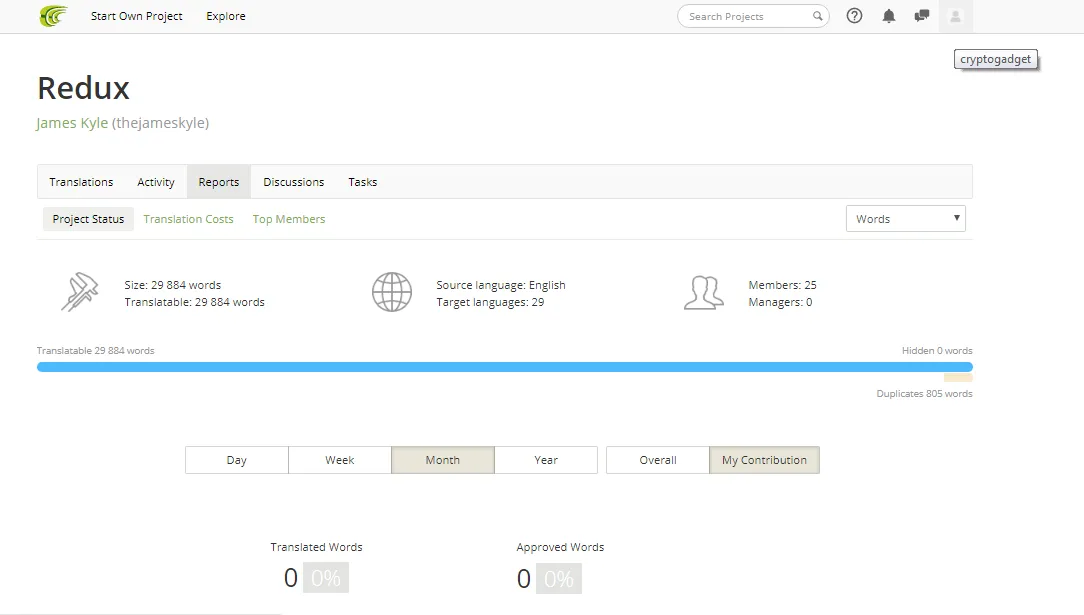
Task: Click the Approved Words 0% badge
Action: (559, 578)
